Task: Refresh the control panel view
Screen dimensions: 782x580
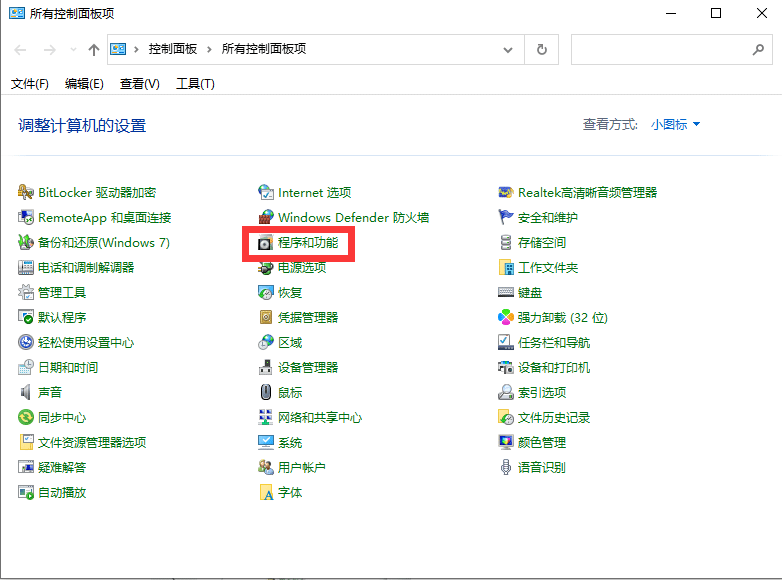Action: tap(542, 49)
